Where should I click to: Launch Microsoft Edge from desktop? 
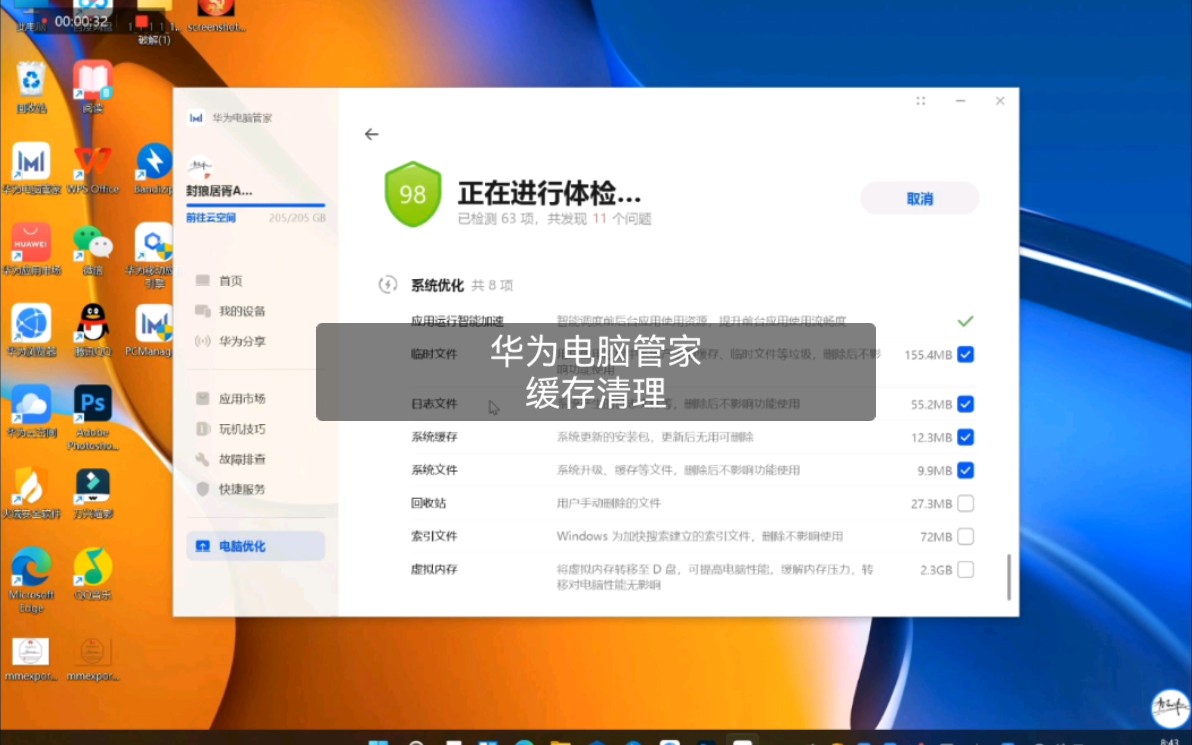31,579
